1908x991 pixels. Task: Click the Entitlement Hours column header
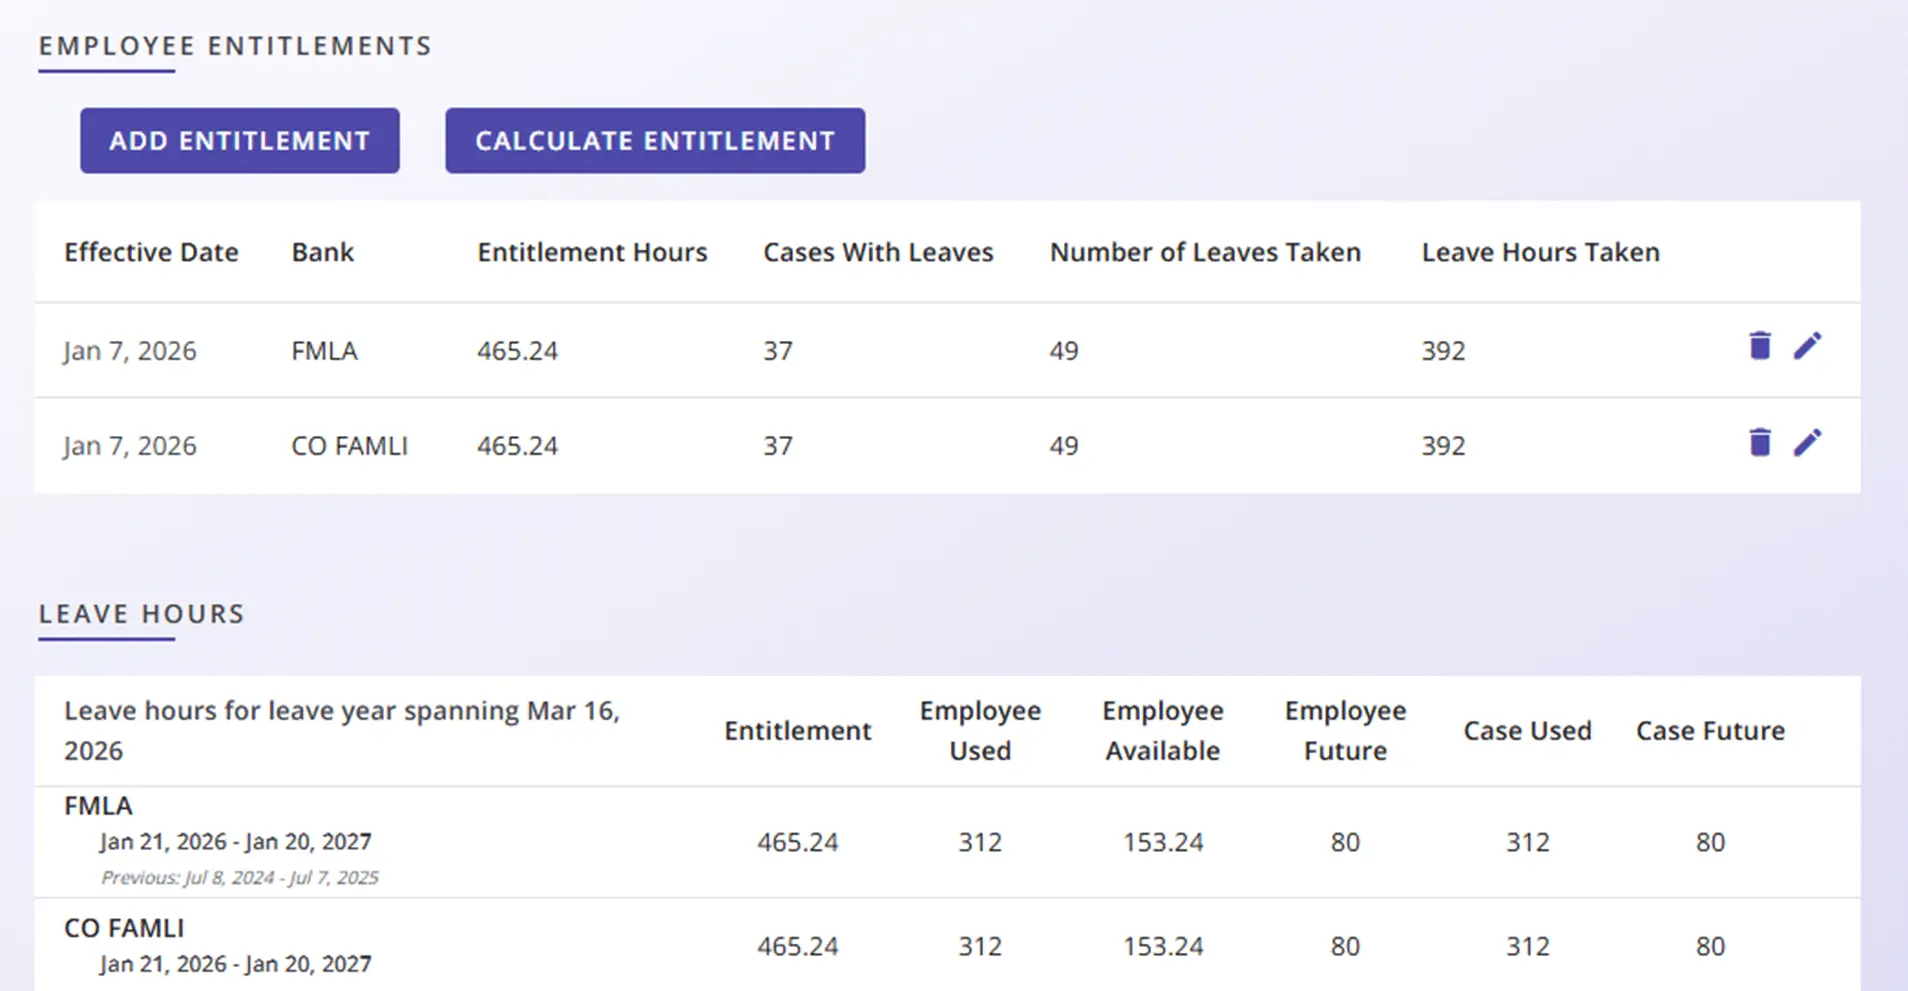[x=592, y=252]
